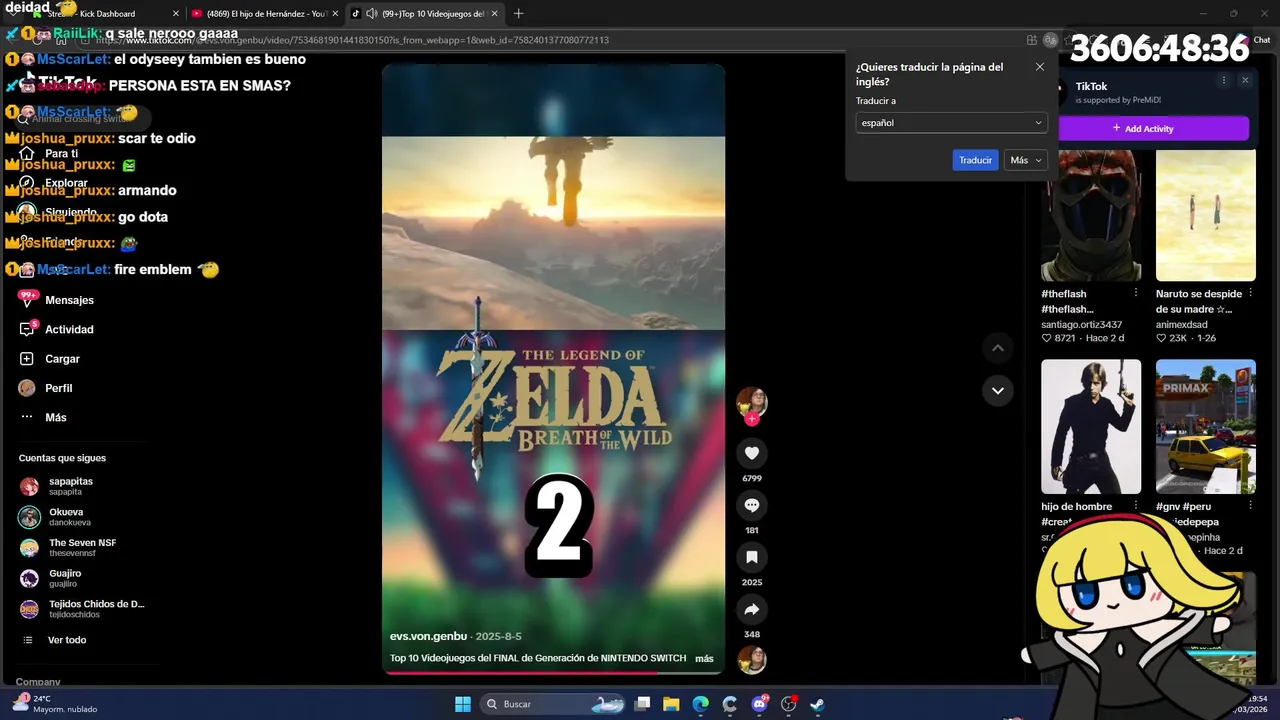Image resolution: width=1280 pixels, height=720 pixels.
Task: Open the sound disc avatar below share
Action: 752,660
